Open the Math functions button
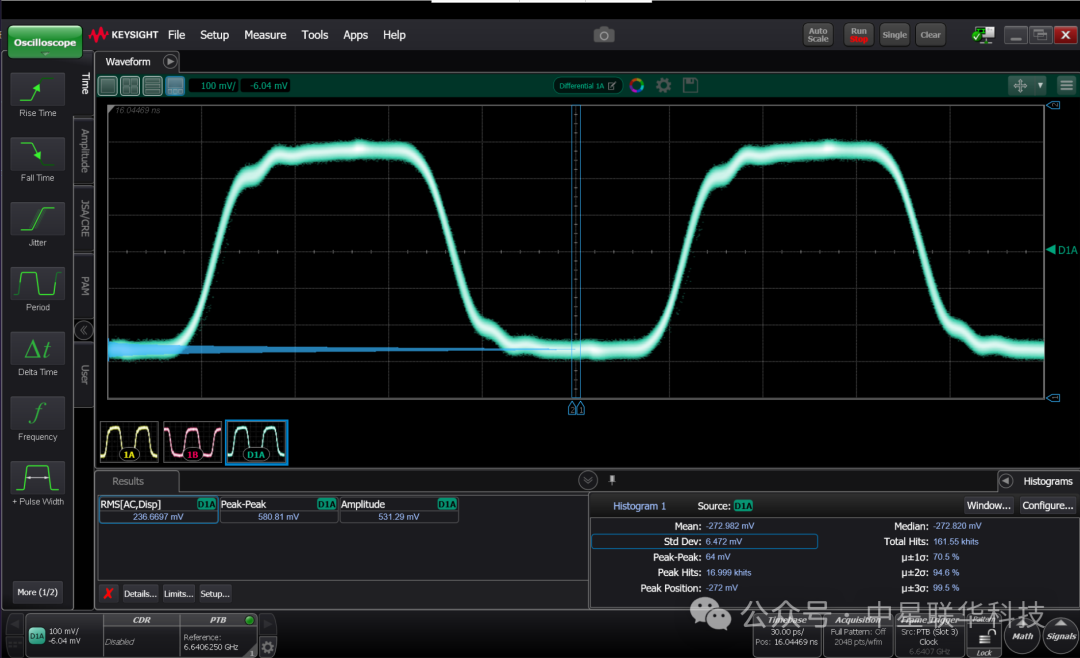The image size is (1080, 658). (1022, 636)
